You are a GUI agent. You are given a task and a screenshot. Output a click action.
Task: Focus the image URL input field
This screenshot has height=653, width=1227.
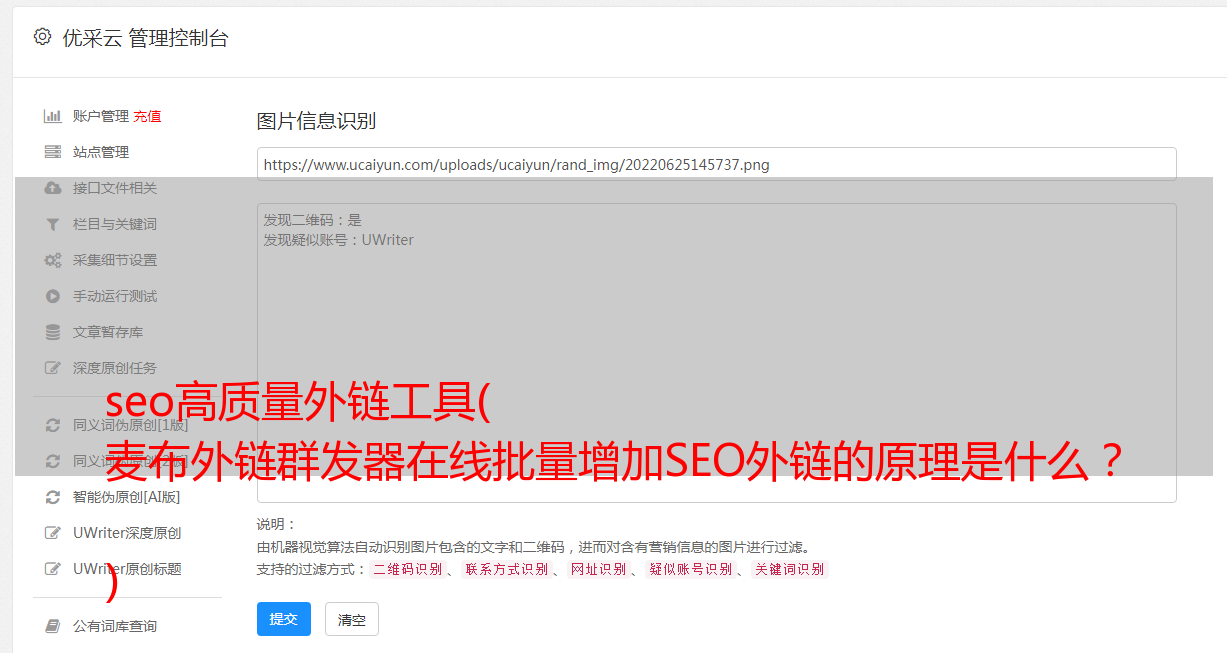pyautogui.click(x=716, y=164)
